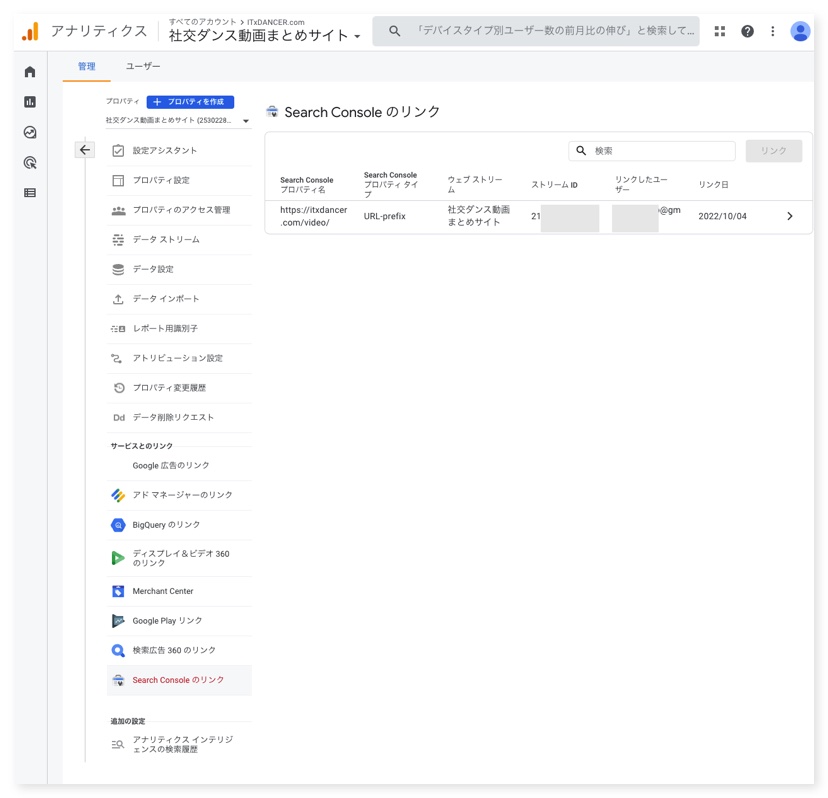Click the Google apps grid icon

719,32
